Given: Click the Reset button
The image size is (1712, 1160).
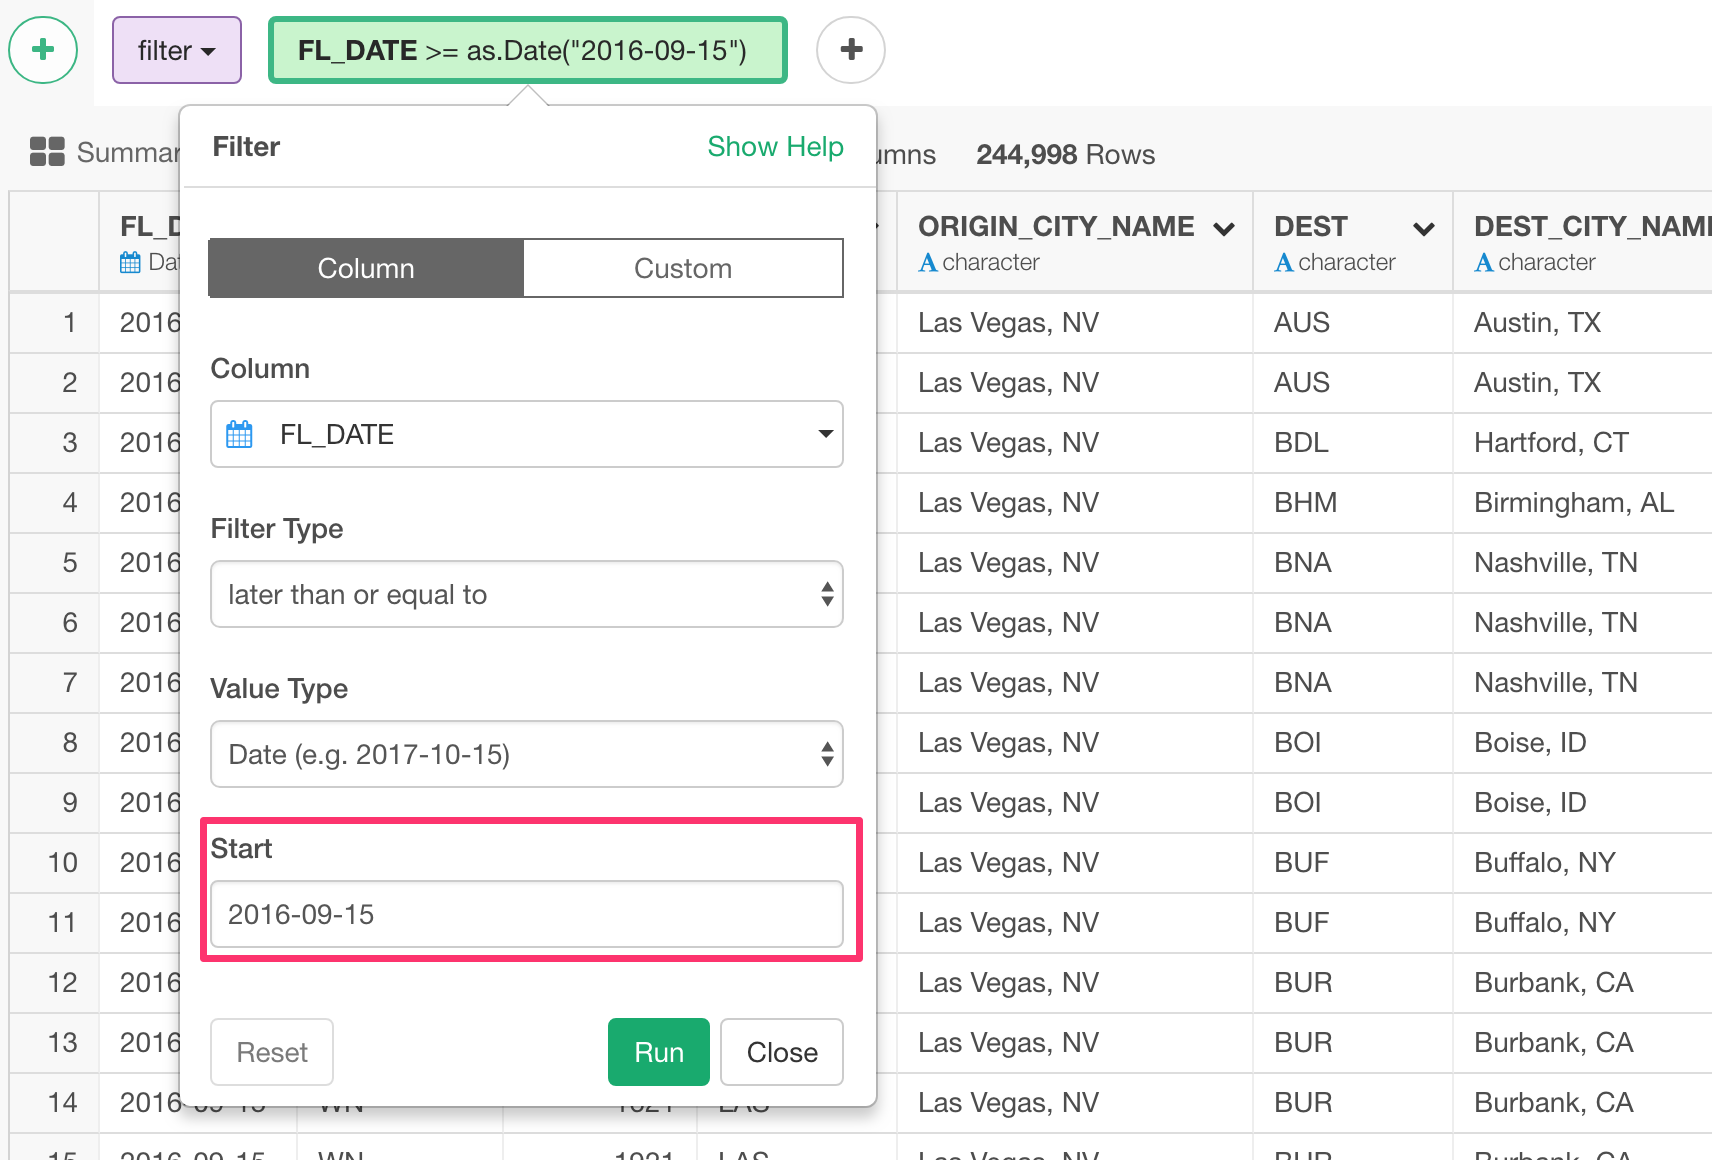Looking at the screenshot, I should [271, 1052].
